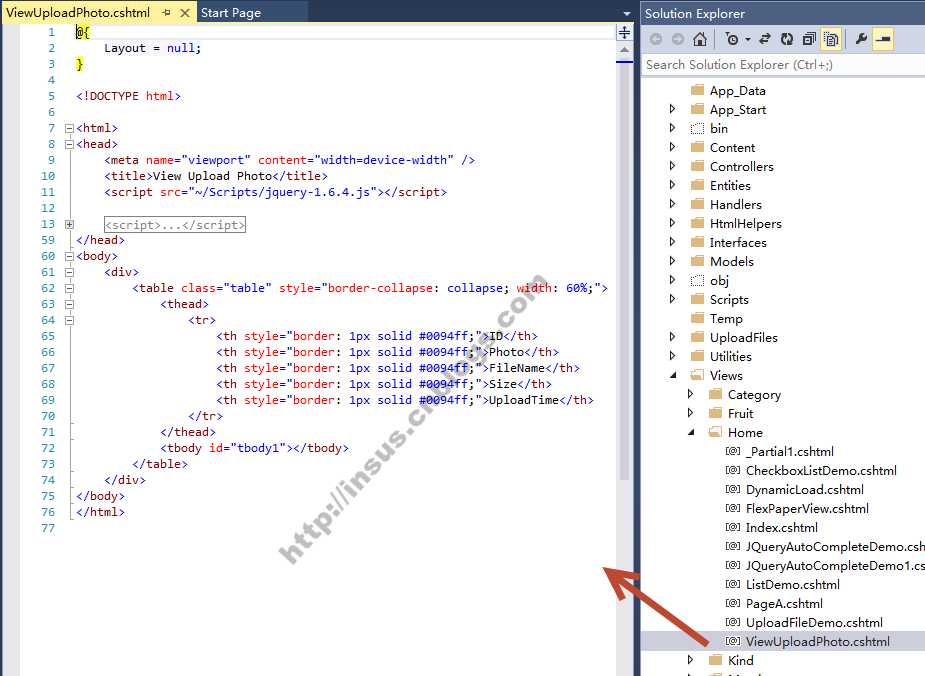Viewport: 925px width, 676px height.
Task: Open ListDemo.cshtml file
Action: (792, 585)
